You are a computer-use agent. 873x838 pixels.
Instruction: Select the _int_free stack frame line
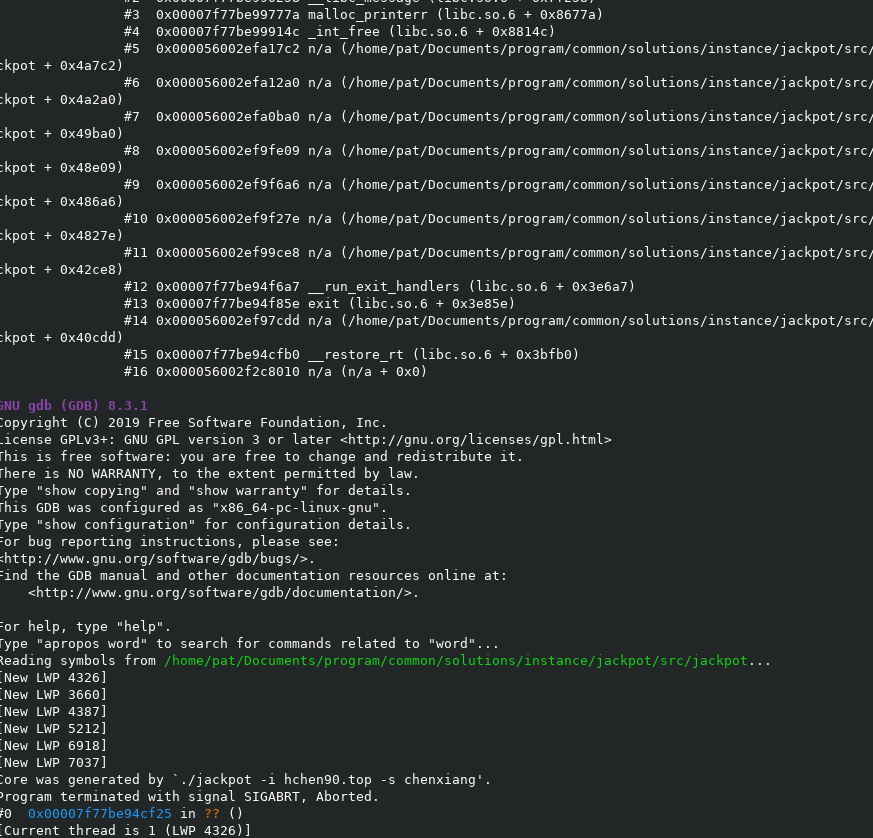point(340,31)
